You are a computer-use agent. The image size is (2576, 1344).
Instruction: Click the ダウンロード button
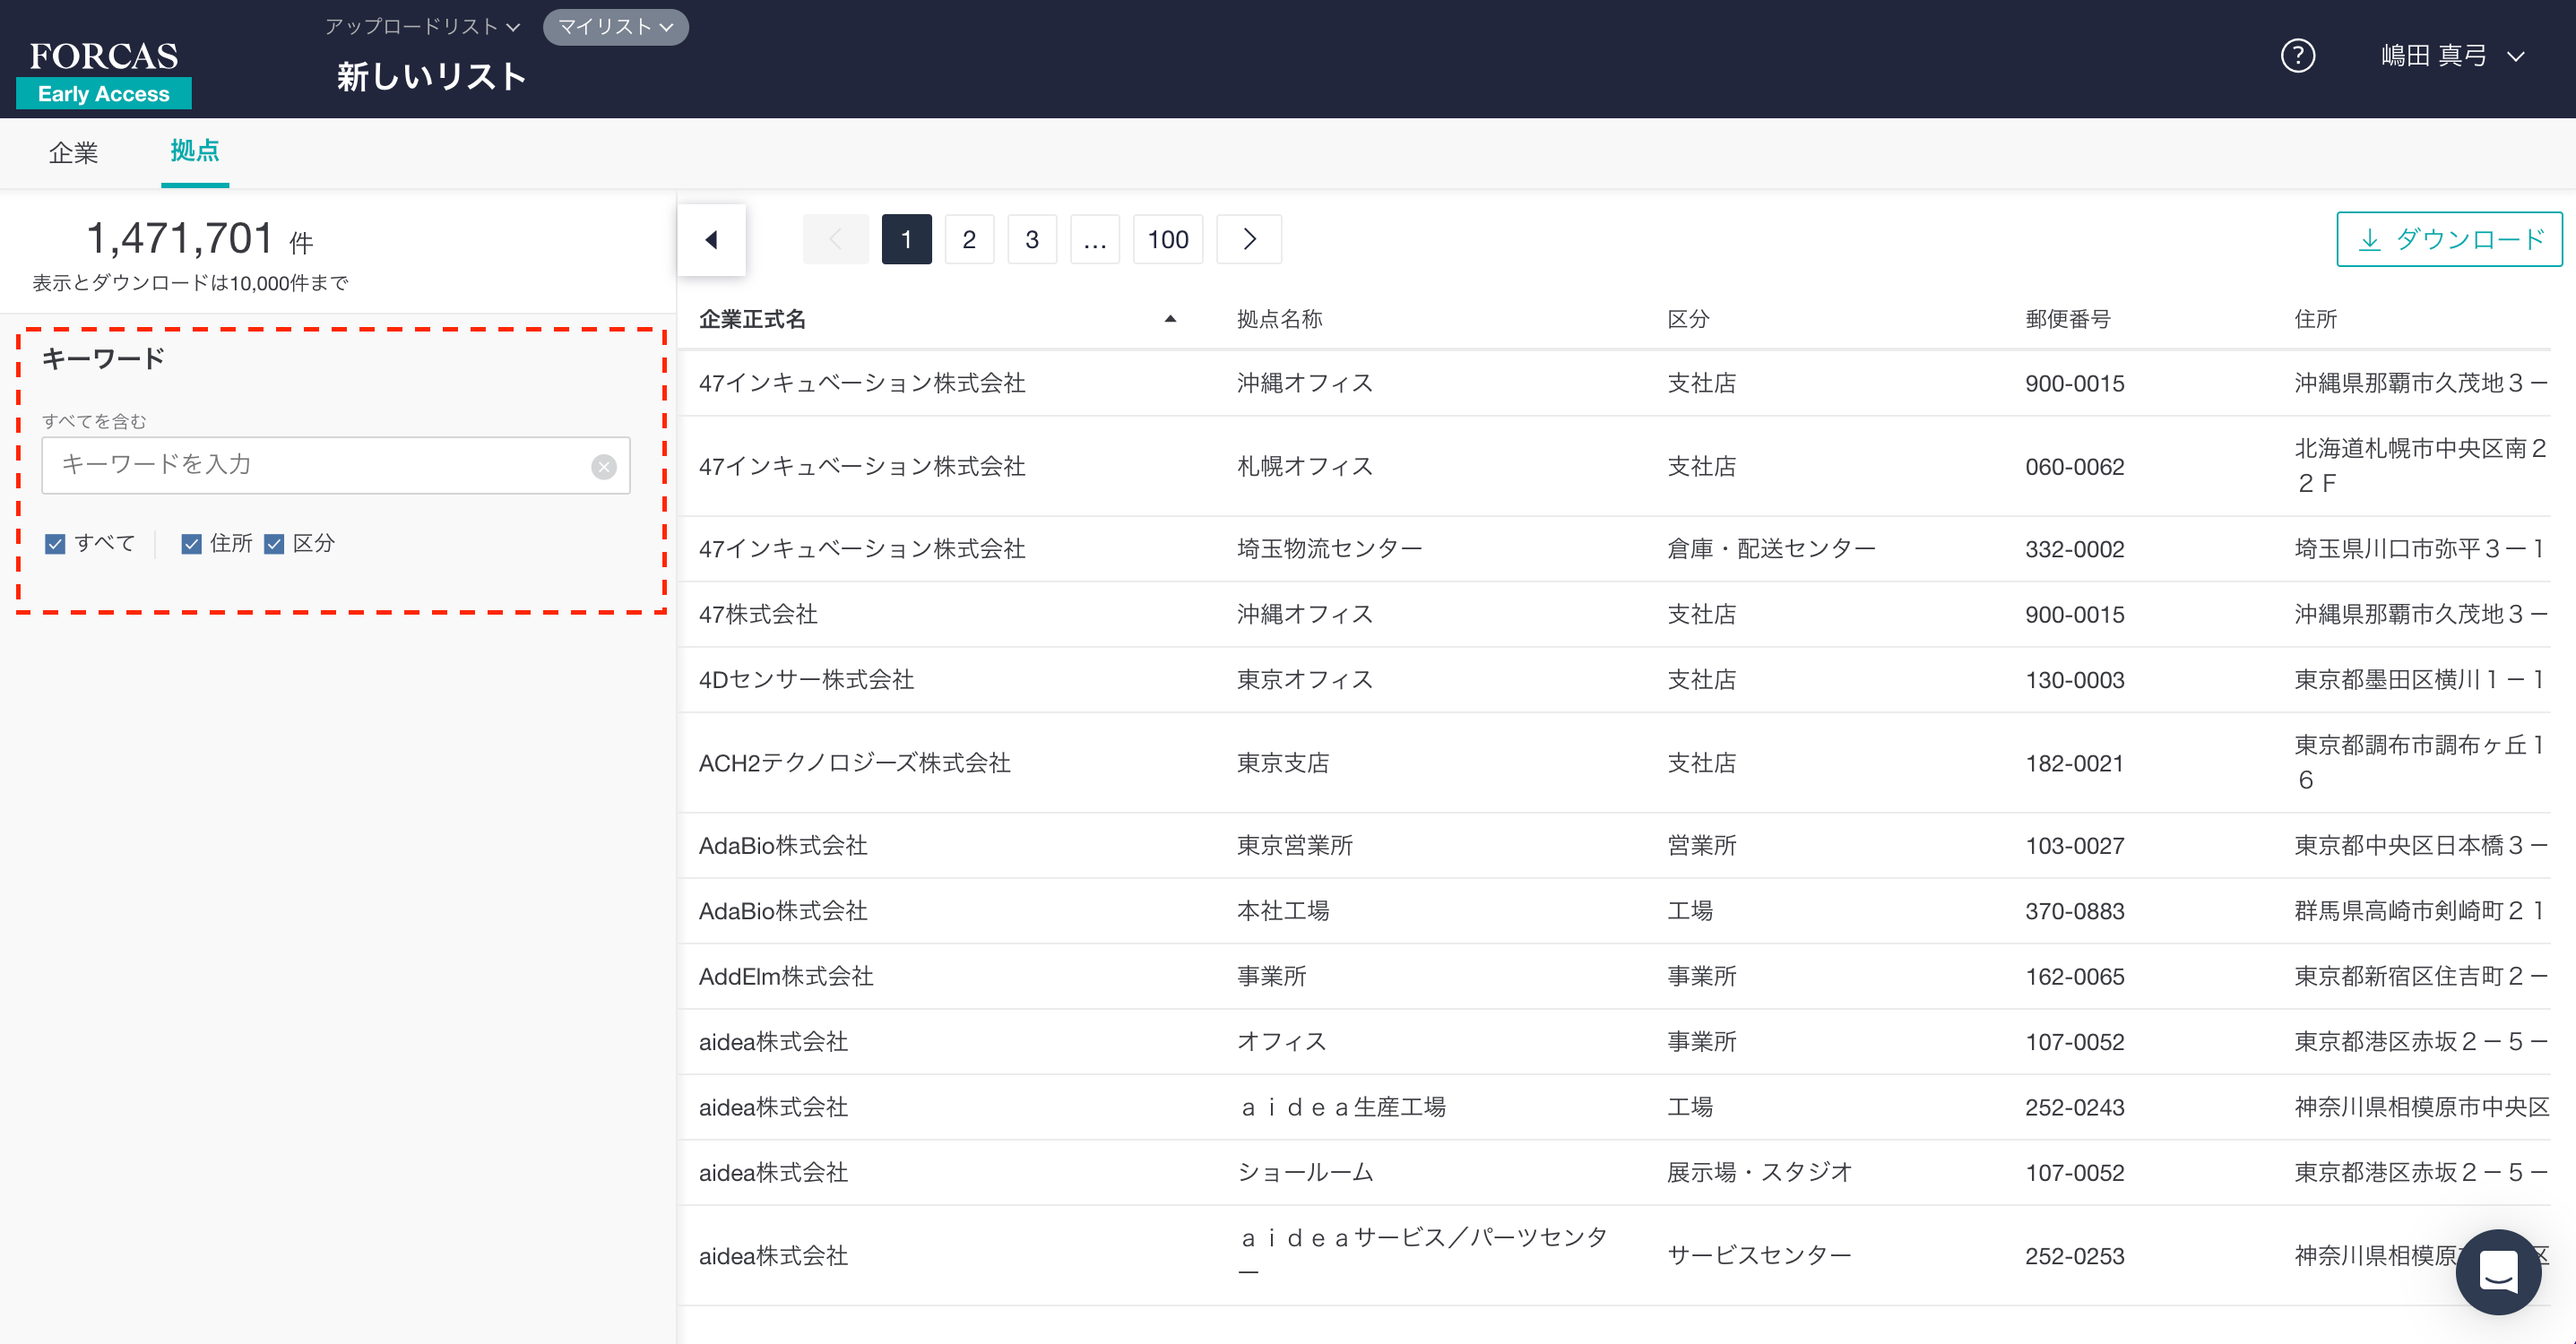(2449, 240)
